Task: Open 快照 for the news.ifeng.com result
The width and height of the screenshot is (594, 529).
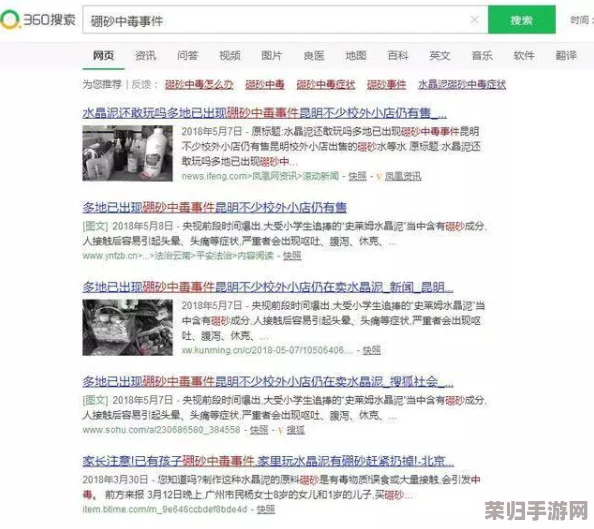Action: pyautogui.click(x=357, y=176)
